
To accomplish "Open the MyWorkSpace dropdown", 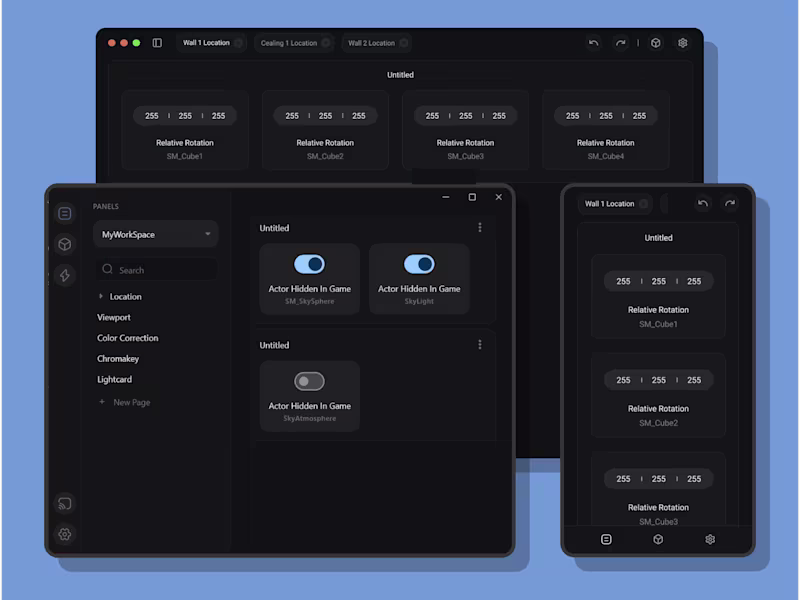I will tap(156, 234).
